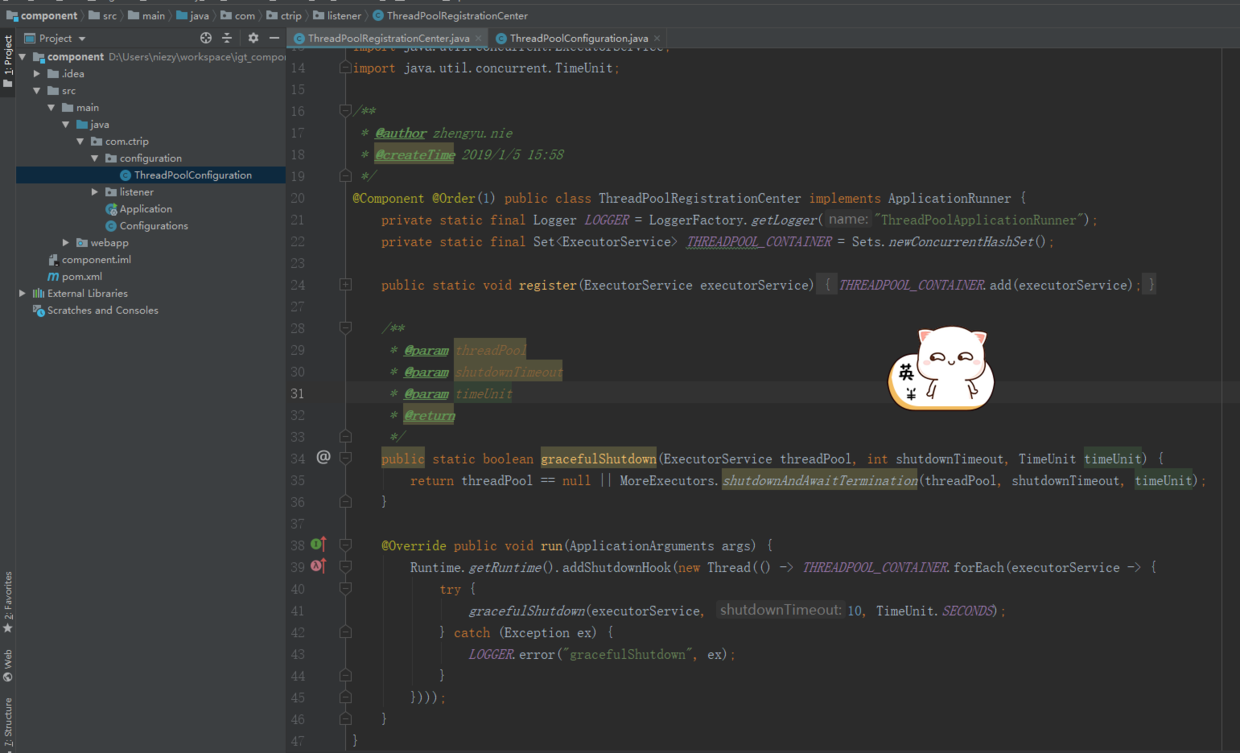
Task: Close the ThreadPoolConfiguration.java tab
Action: (657, 38)
